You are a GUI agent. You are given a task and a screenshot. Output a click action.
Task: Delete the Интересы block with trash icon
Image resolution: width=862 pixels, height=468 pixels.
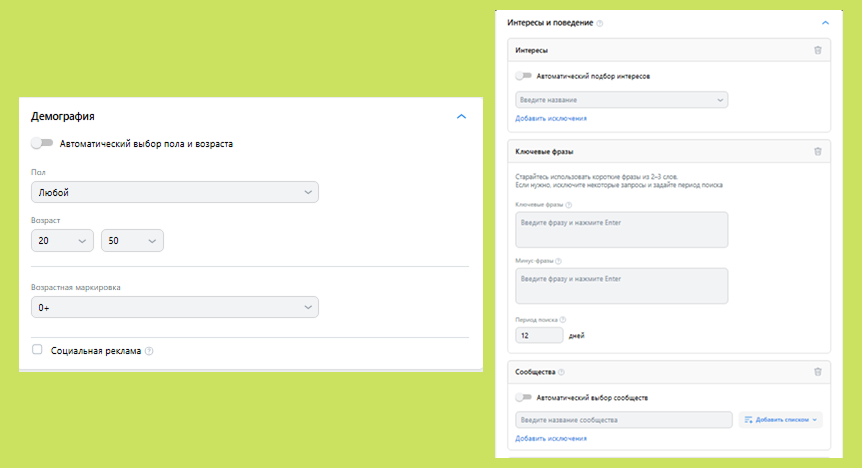click(817, 50)
